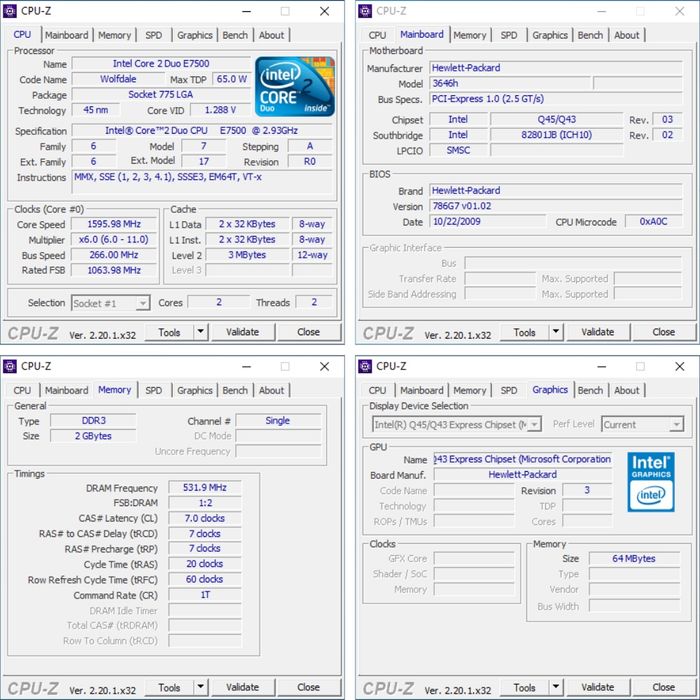The height and width of the screenshot is (700, 700).
Task: Click Close button in Mainboard window
Action: pyautogui.click(x=664, y=332)
